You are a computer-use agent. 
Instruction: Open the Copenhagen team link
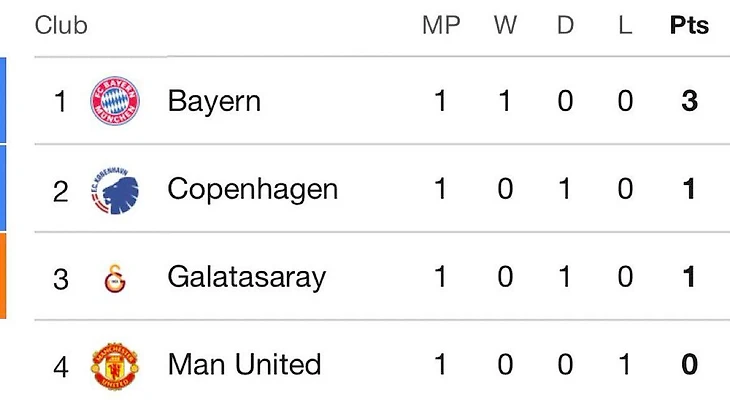click(x=253, y=189)
